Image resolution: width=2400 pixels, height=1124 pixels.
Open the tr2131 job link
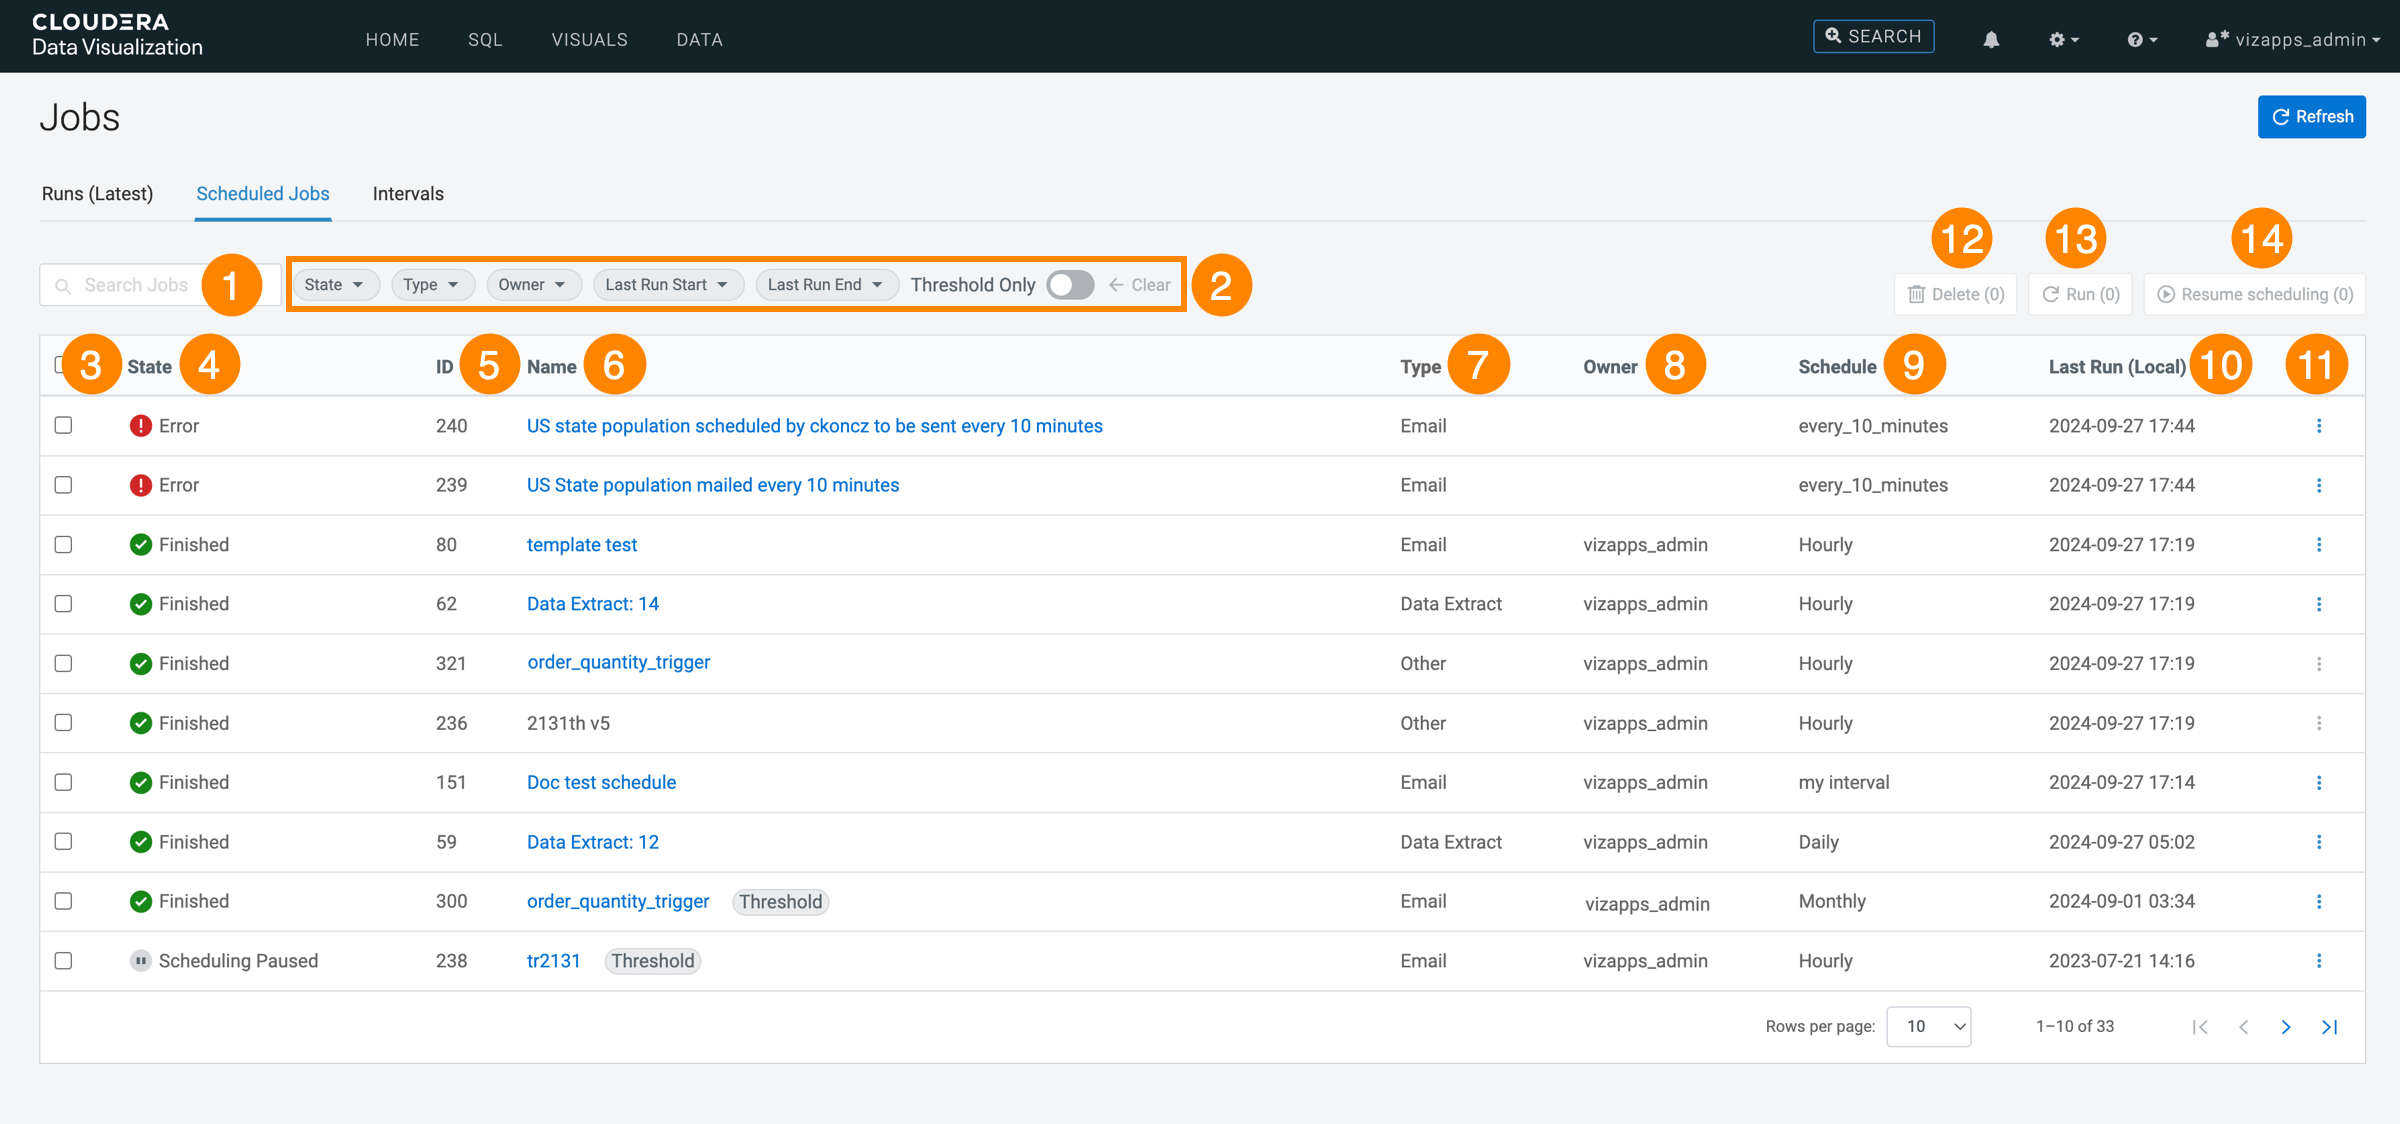[553, 961]
